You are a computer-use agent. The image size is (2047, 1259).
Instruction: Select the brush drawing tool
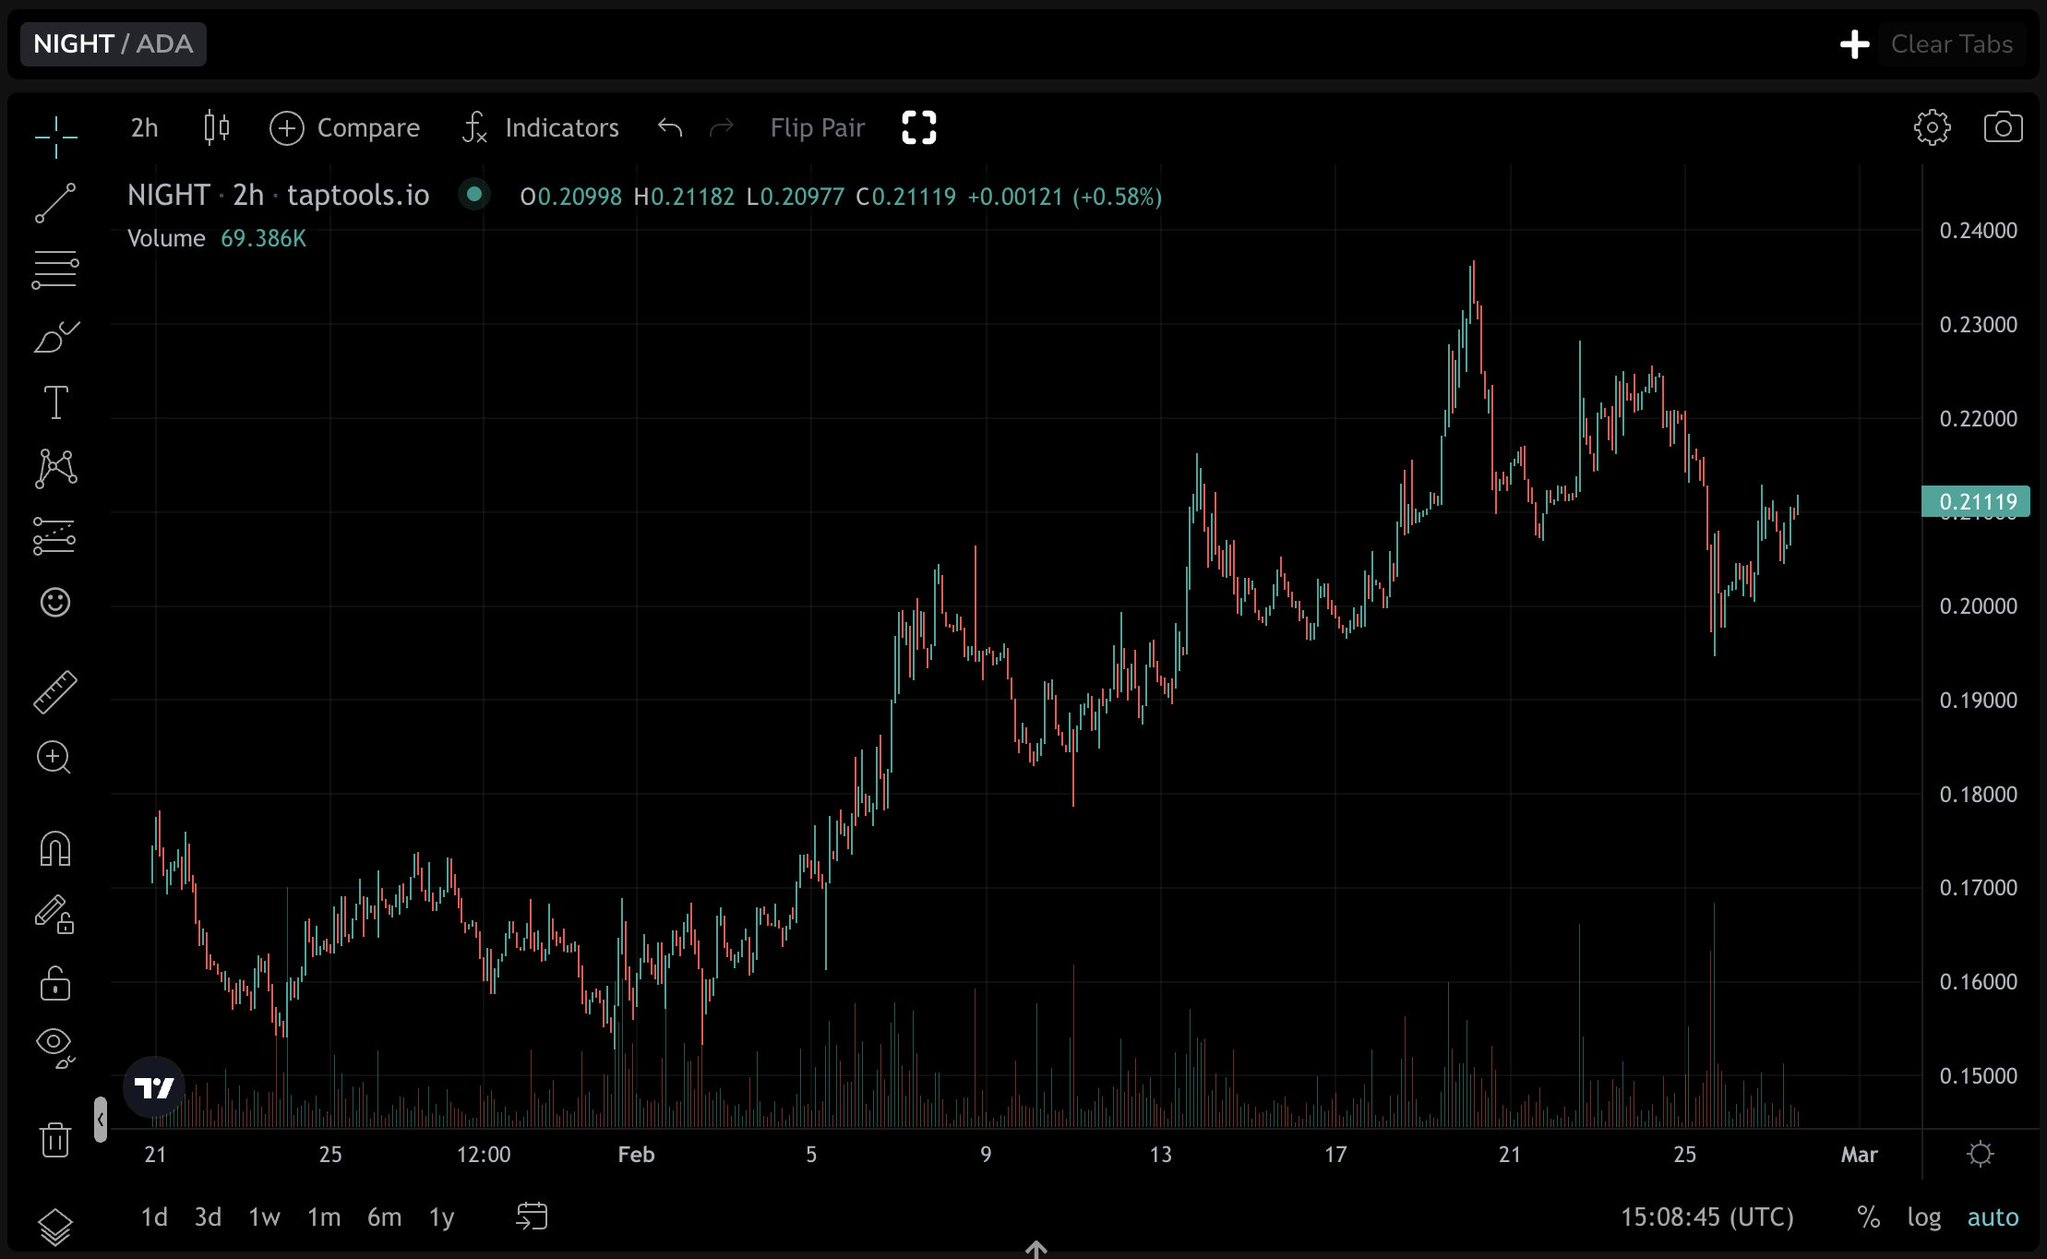tap(55, 337)
